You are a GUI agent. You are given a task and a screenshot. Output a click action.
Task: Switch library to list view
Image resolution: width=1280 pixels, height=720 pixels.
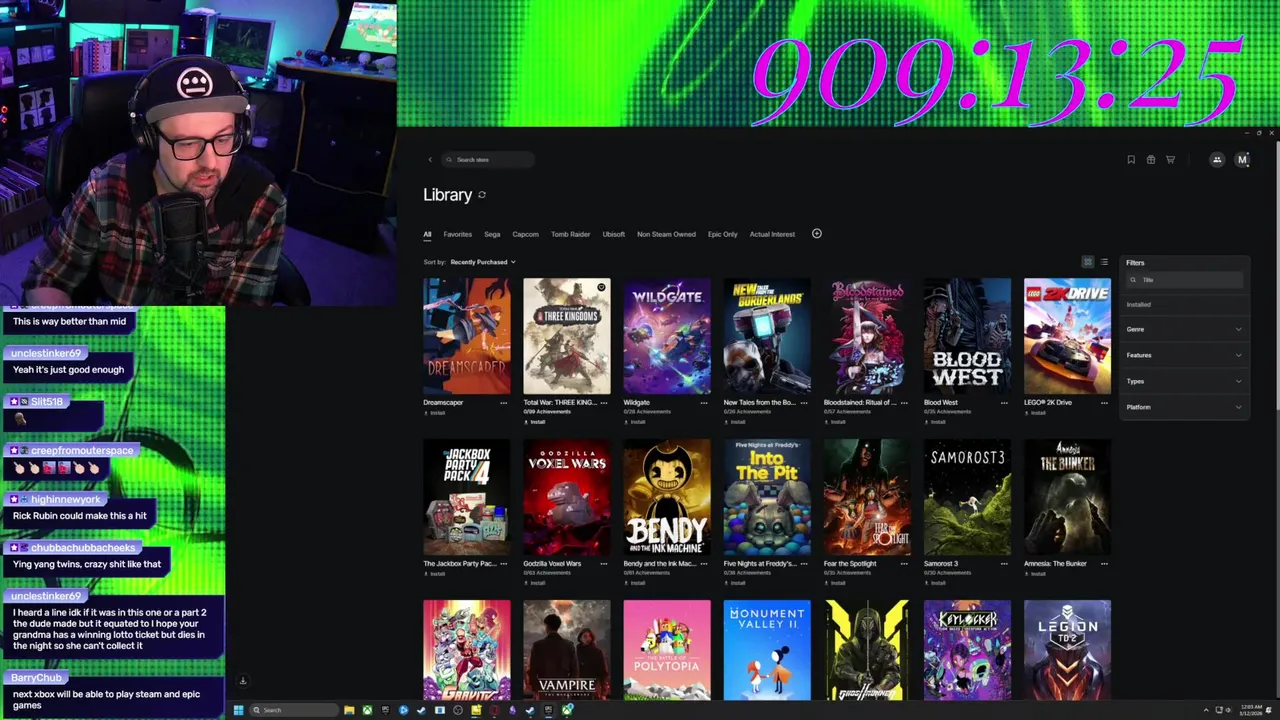tap(1104, 262)
